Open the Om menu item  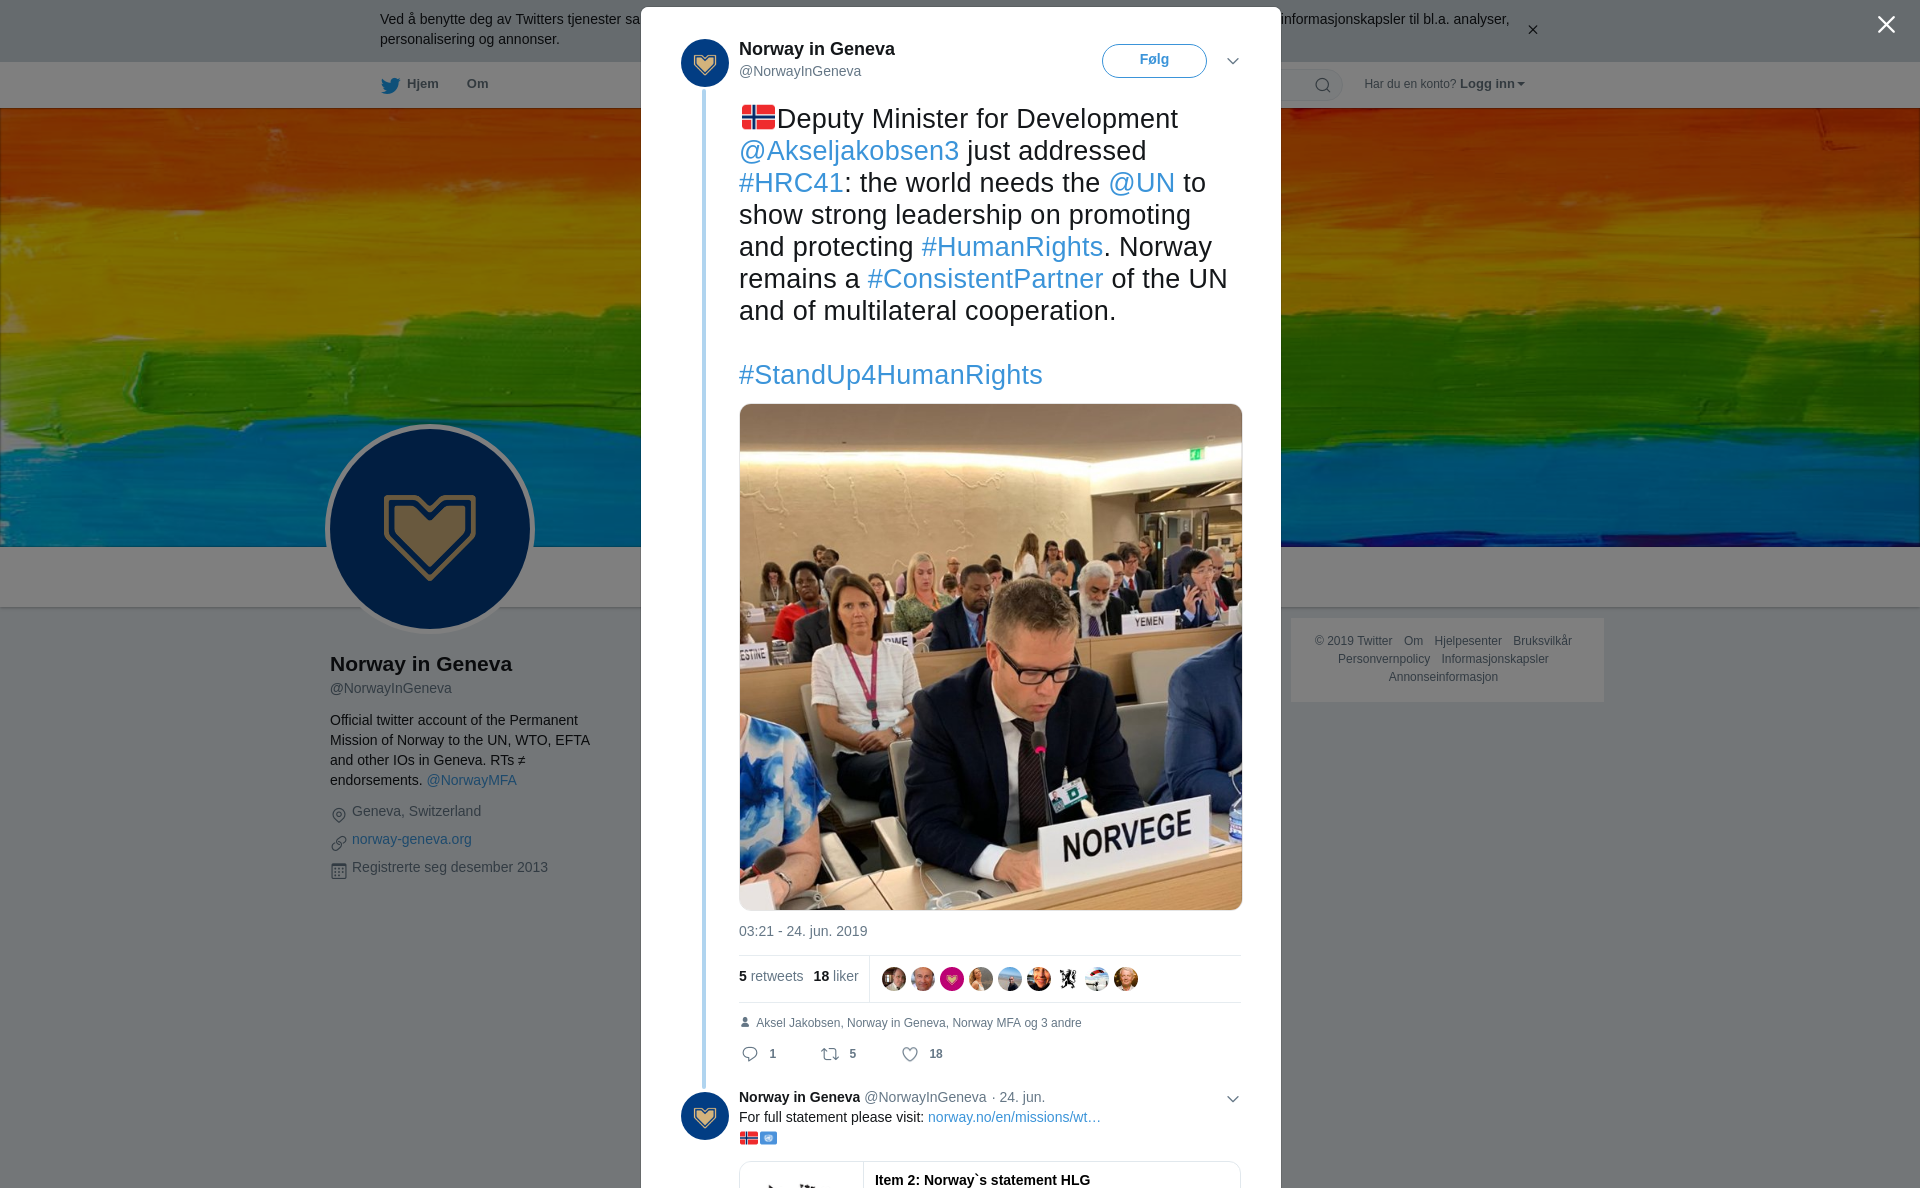(477, 84)
